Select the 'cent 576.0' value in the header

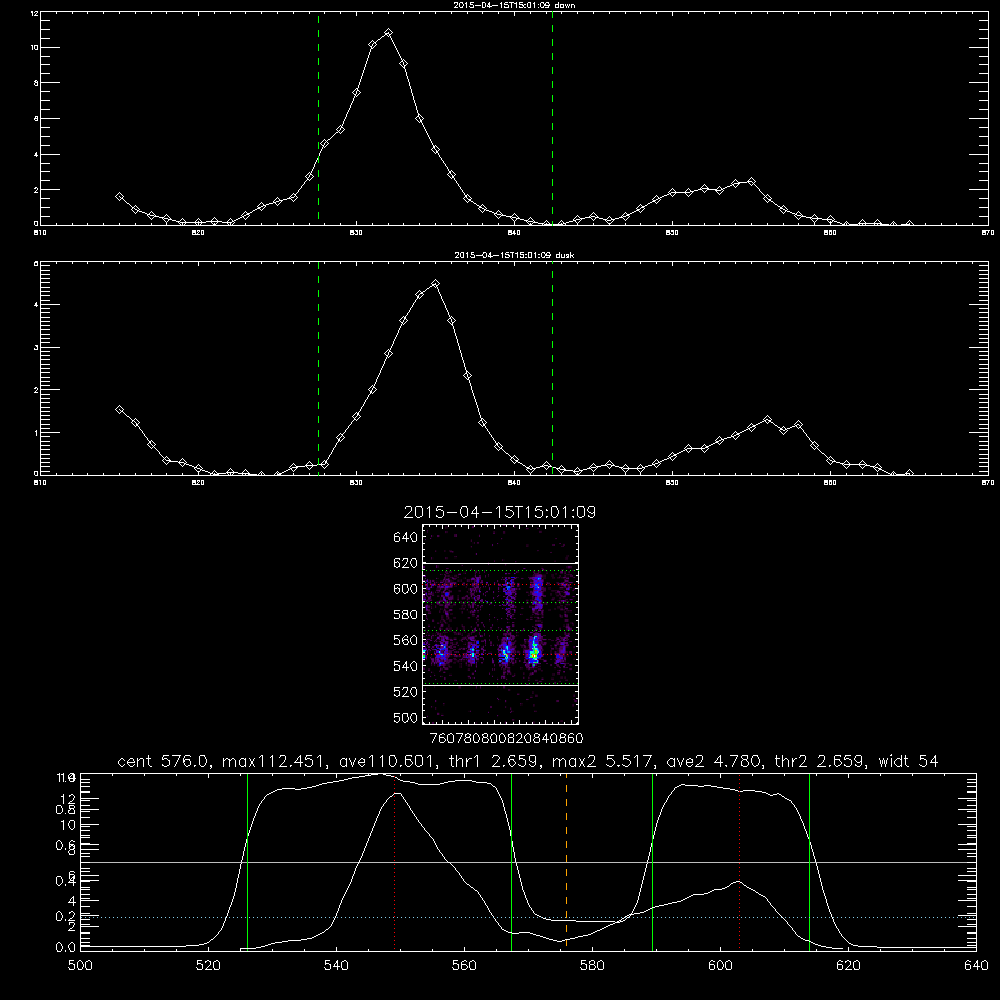163,761
